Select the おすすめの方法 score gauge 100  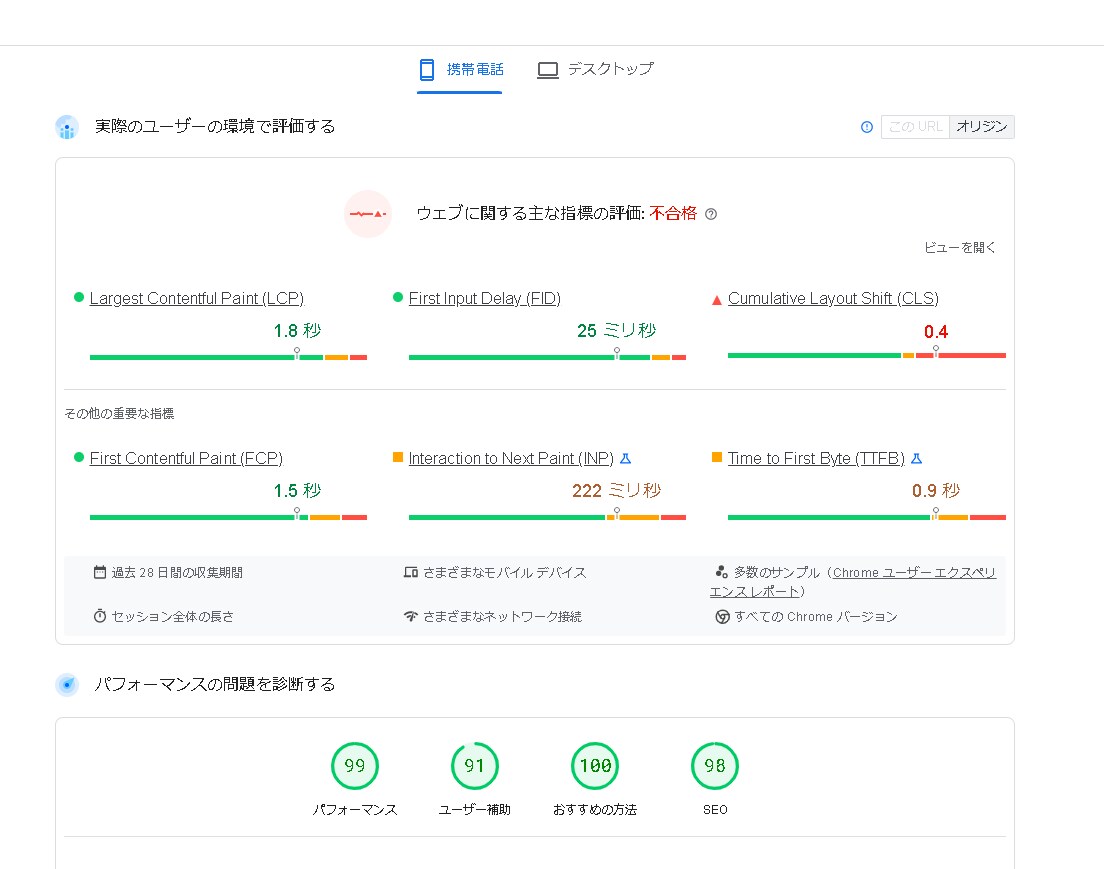tap(595, 765)
